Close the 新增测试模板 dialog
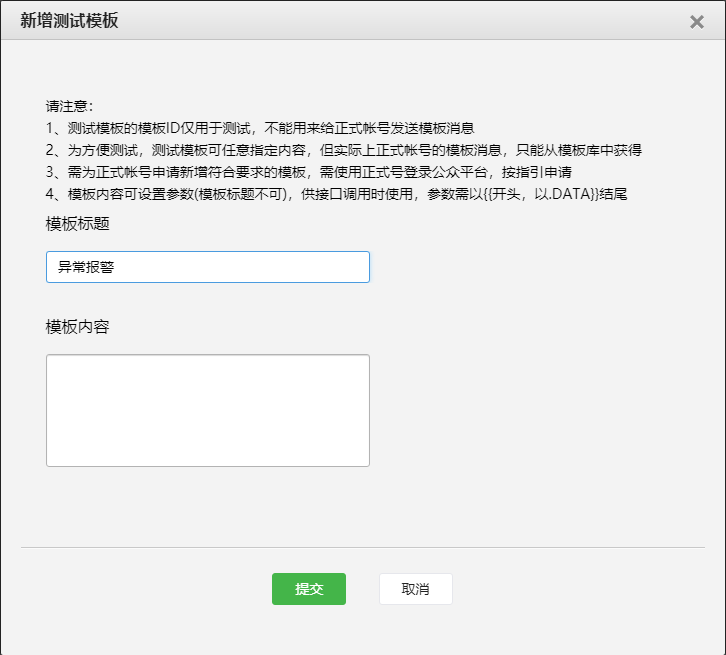 tap(696, 22)
